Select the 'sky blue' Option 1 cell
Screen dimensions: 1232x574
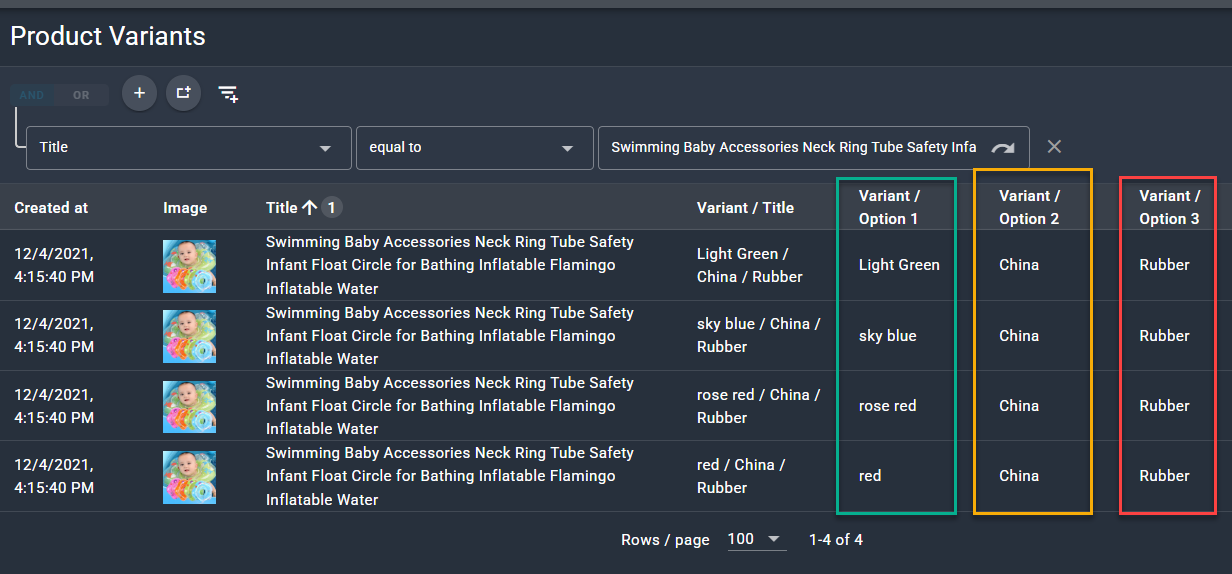click(888, 336)
